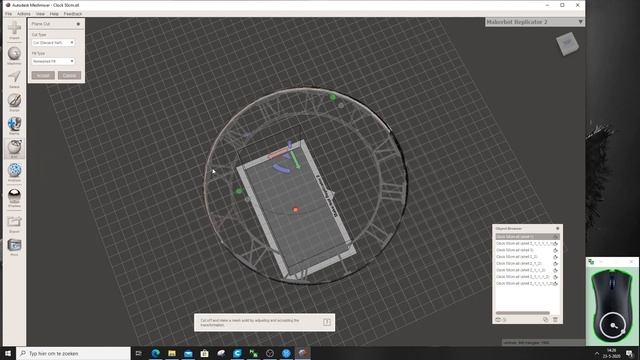Click the blue rotation arc on the gizmo
Viewport: 640px width, 360px height.
pos(281,168)
